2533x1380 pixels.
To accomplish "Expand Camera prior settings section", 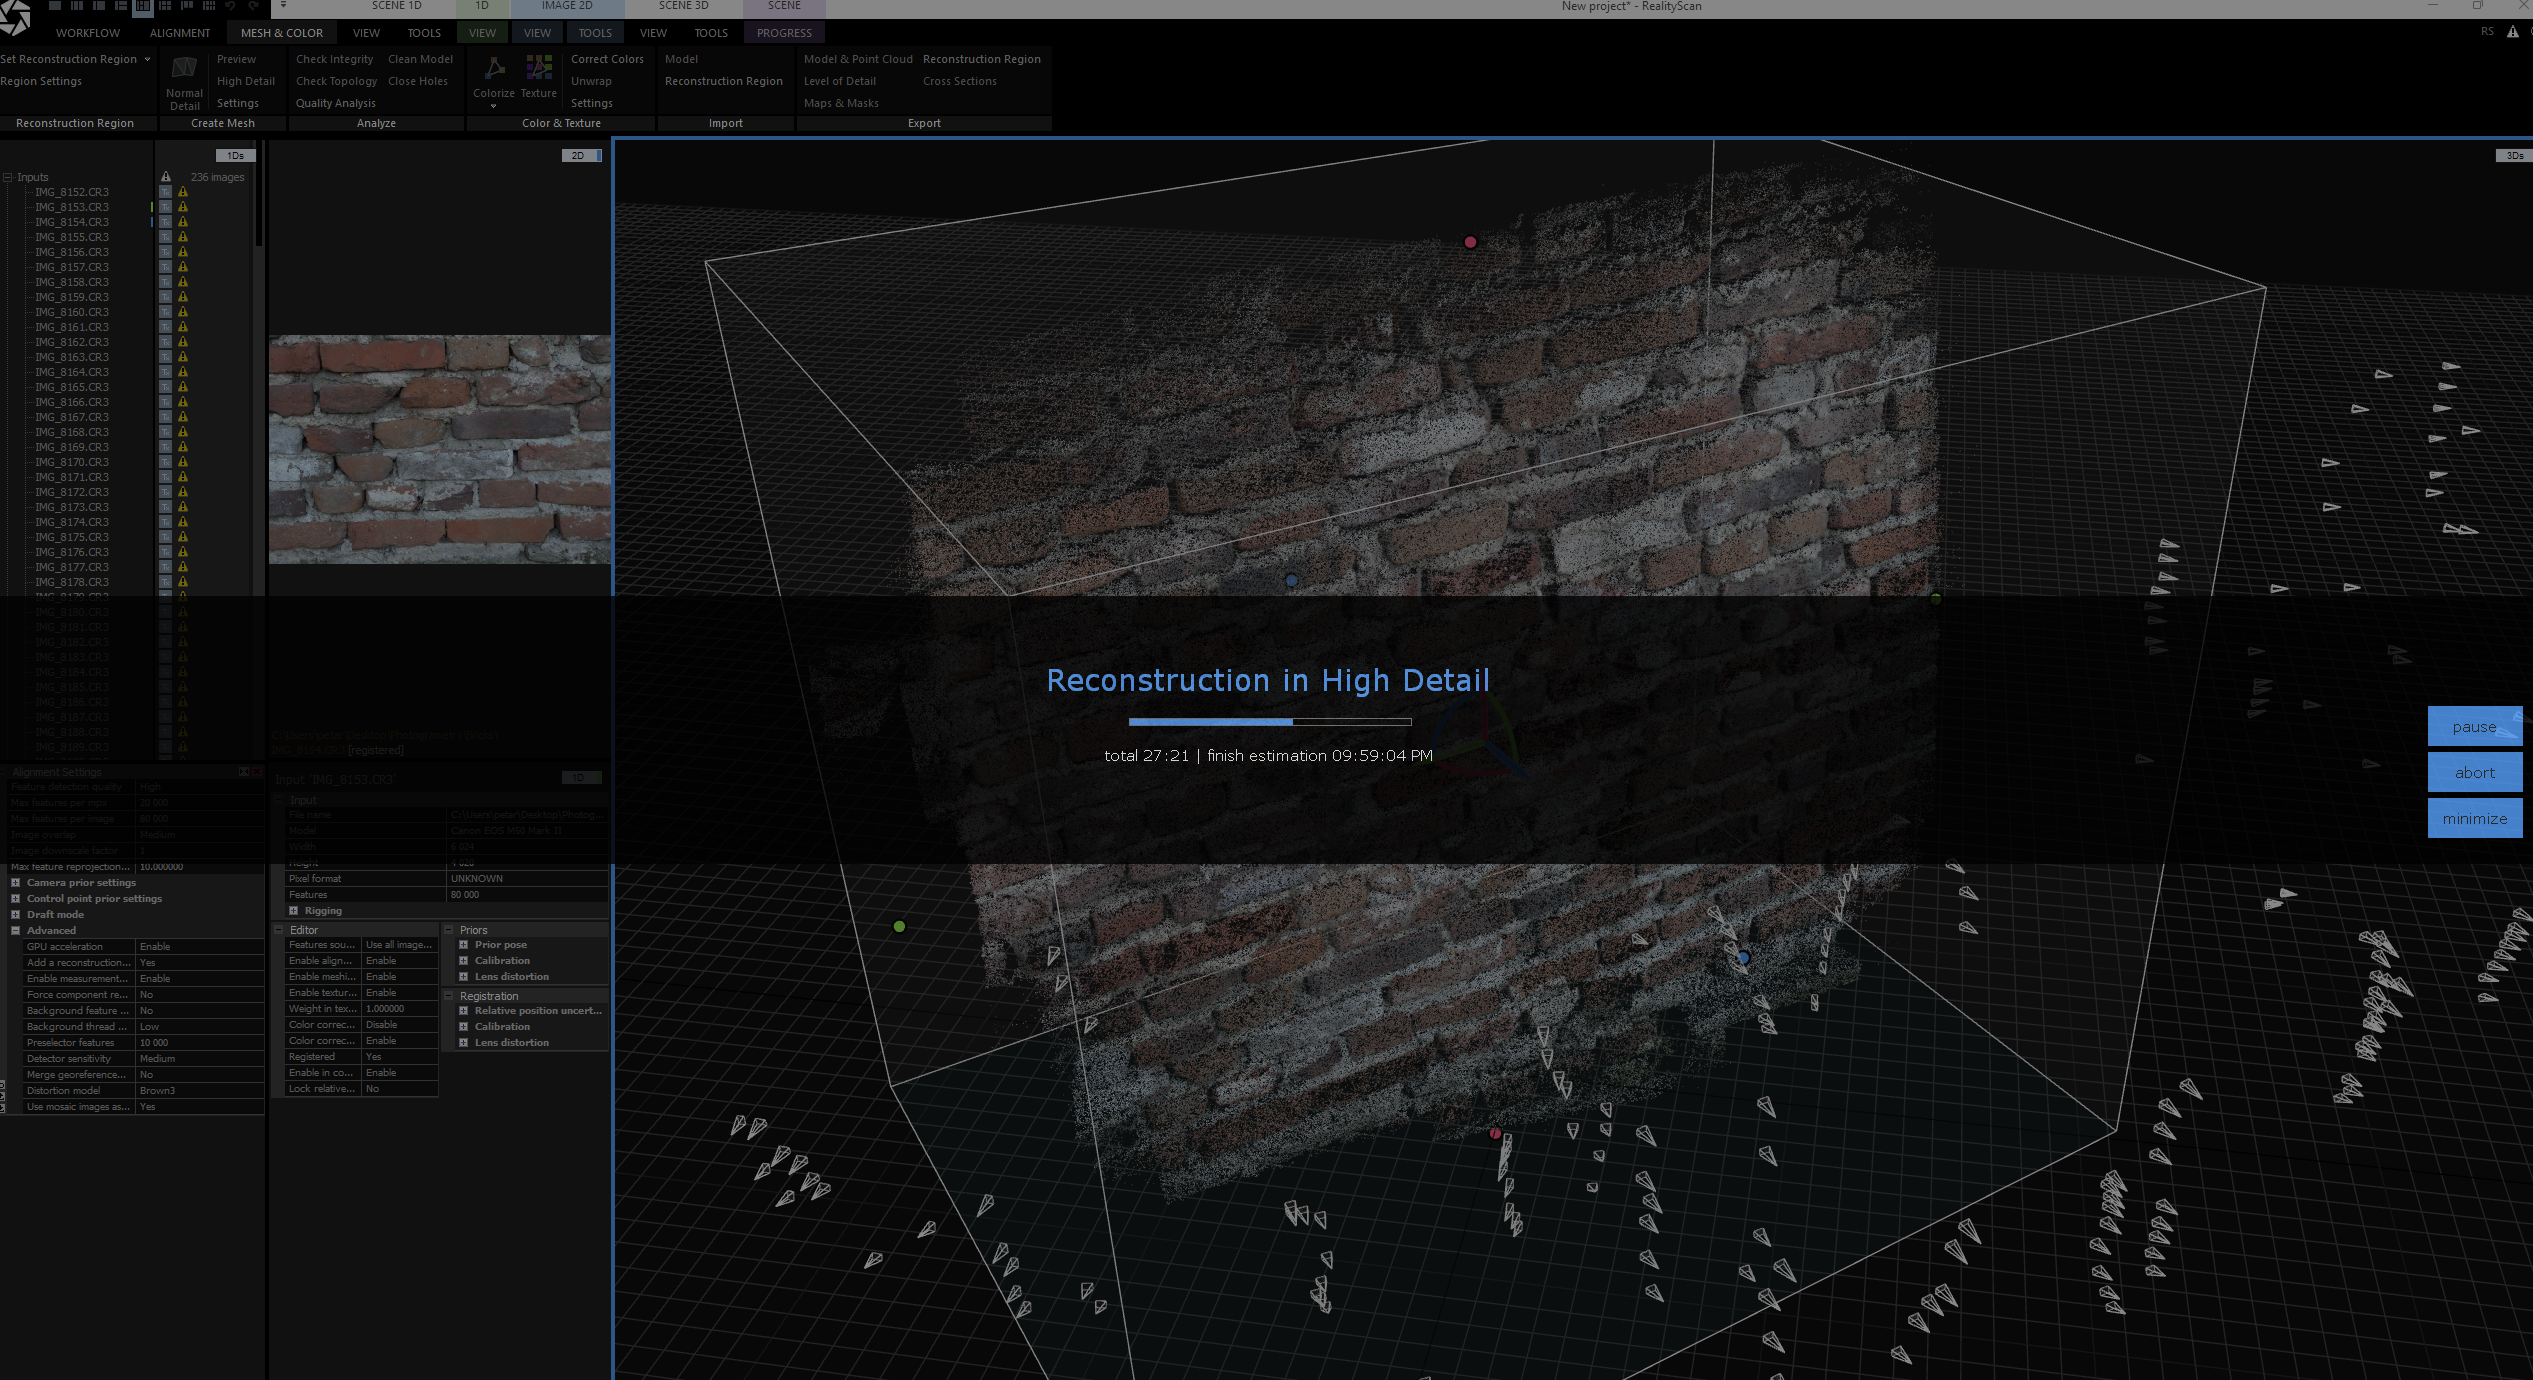I will pyautogui.click(x=15, y=883).
